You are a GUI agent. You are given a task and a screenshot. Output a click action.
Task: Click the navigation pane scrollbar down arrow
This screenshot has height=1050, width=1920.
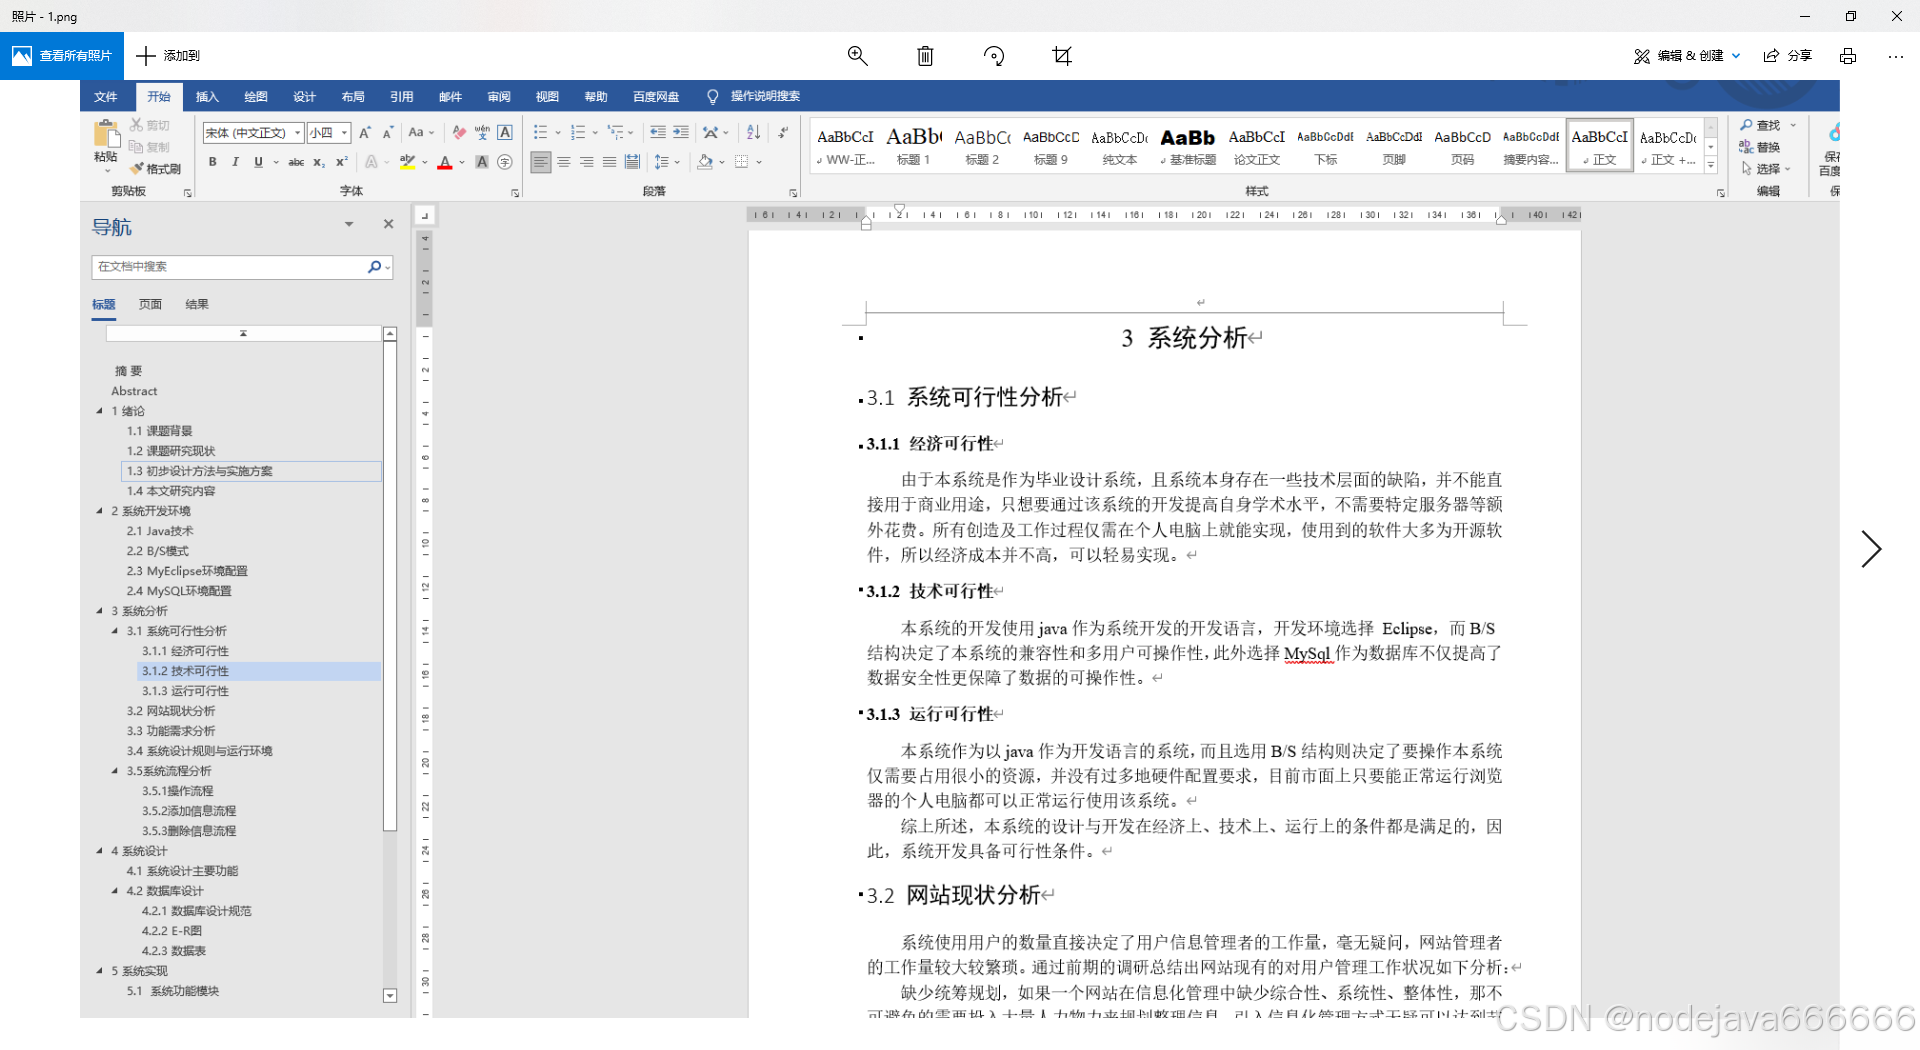390,996
